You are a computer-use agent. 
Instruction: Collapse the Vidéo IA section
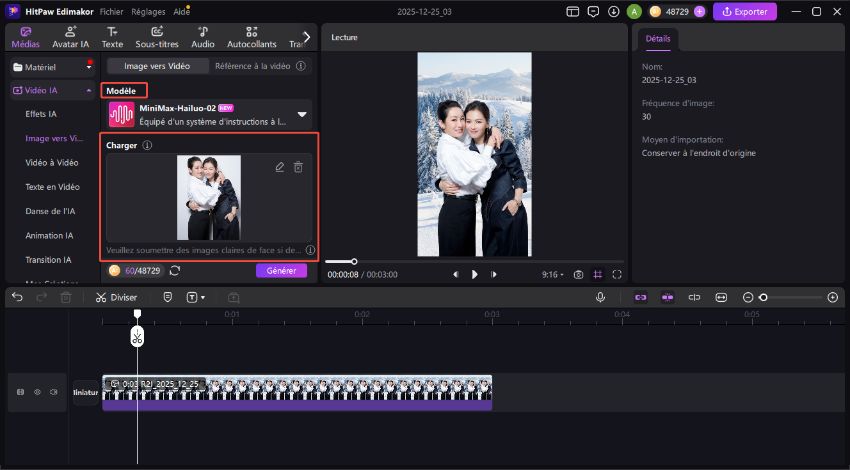click(x=90, y=90)
